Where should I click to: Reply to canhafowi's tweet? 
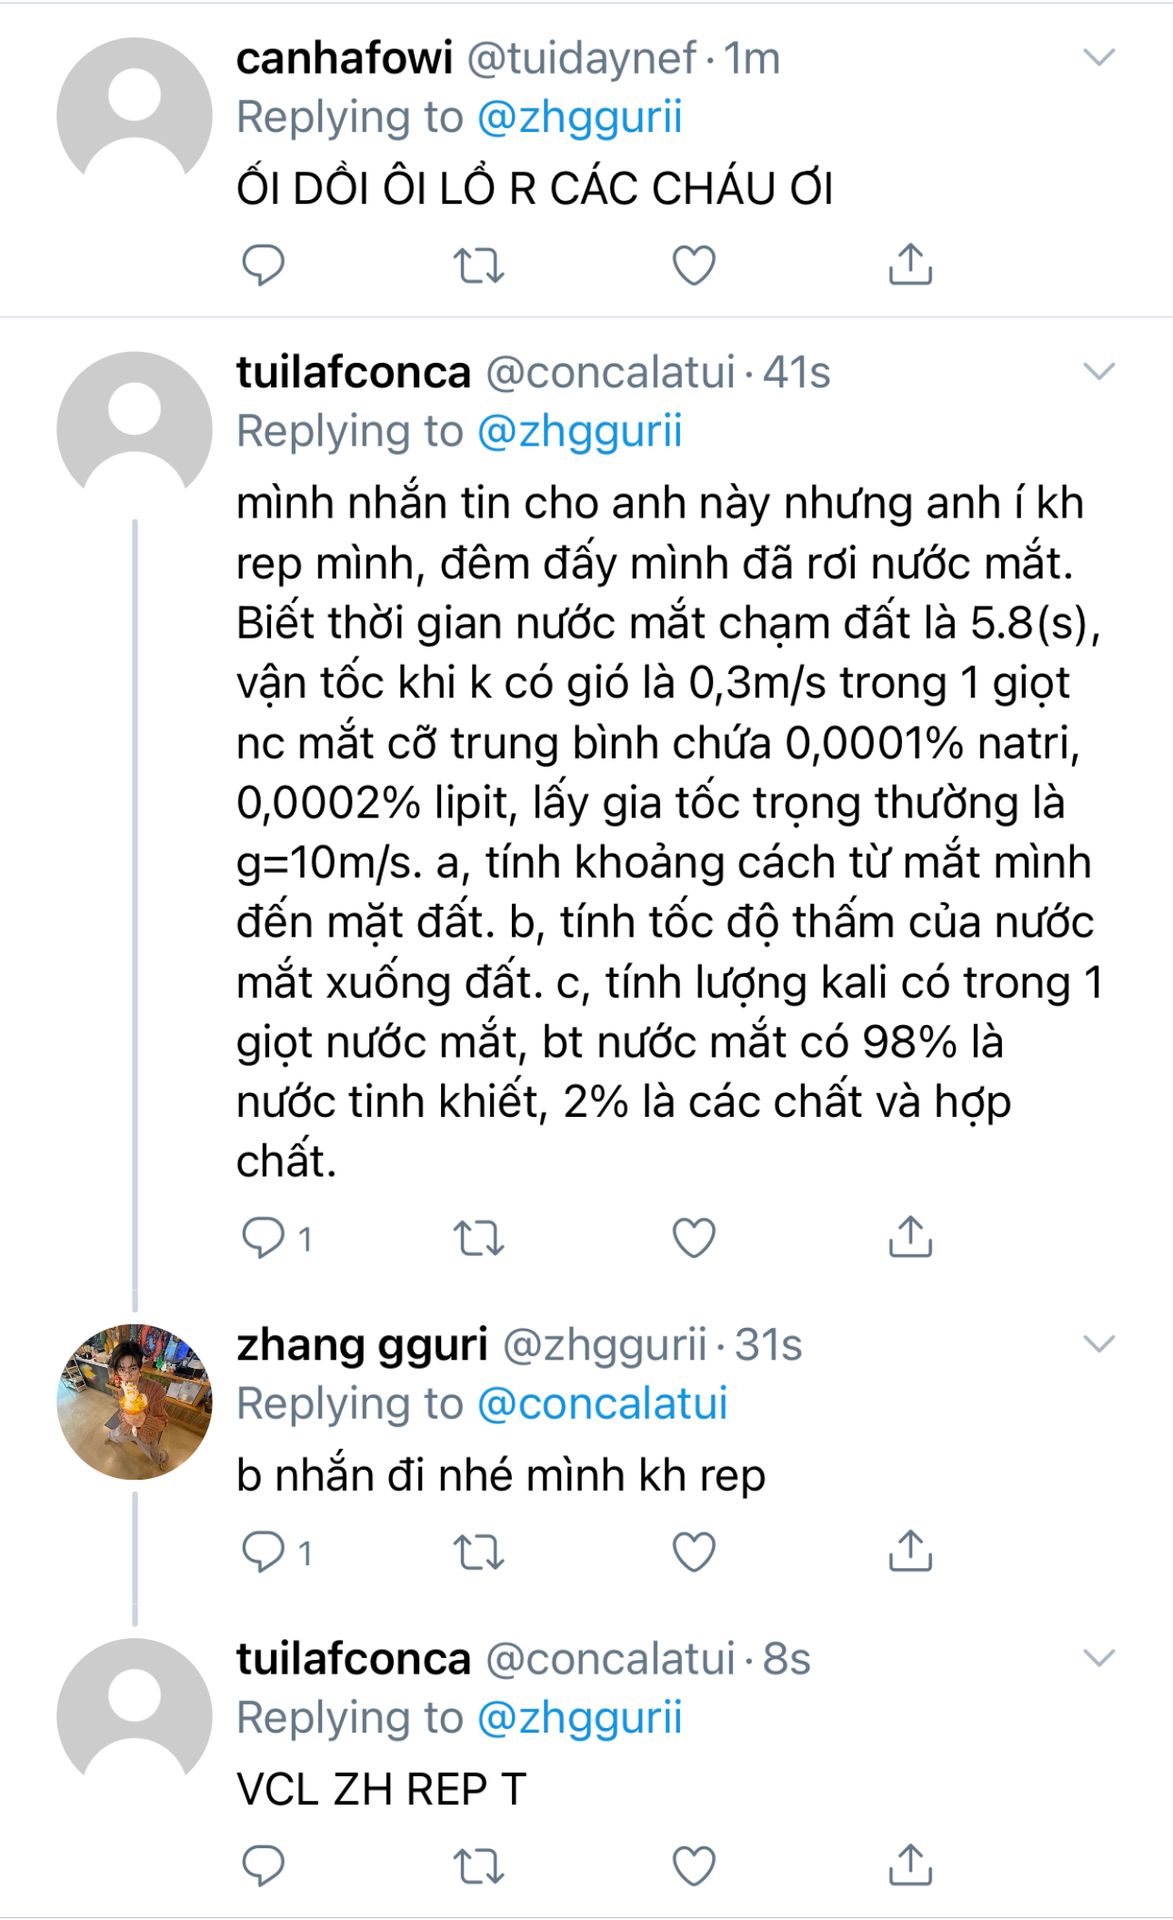coord(263,265)
